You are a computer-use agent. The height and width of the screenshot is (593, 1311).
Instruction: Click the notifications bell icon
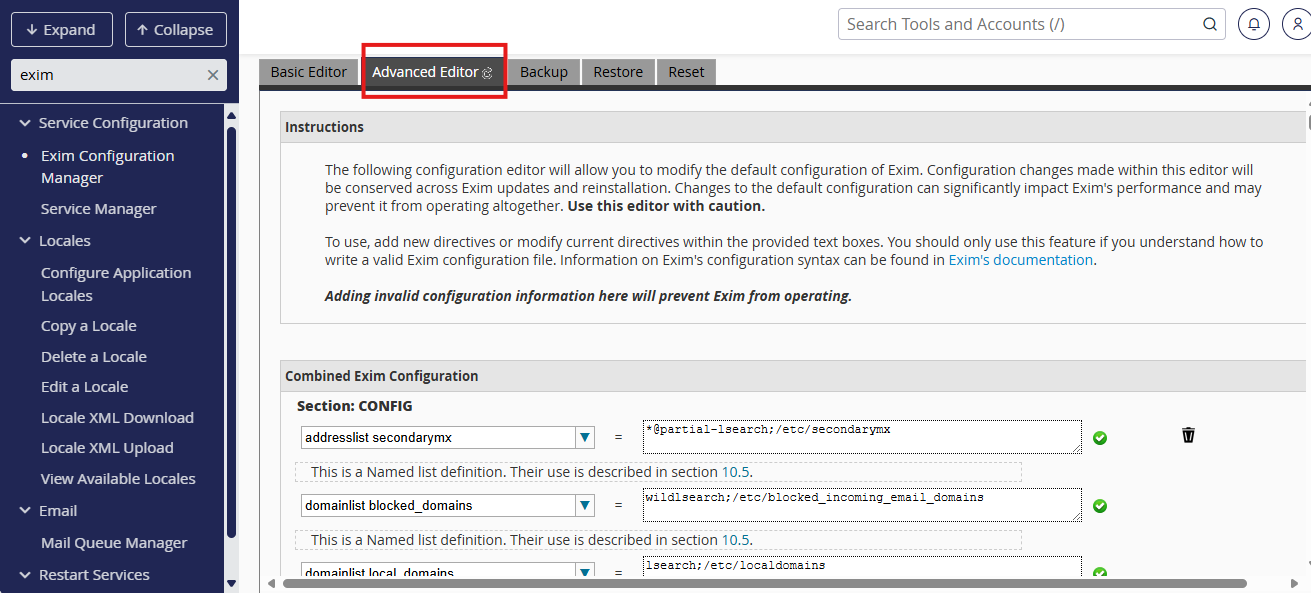point(1253,25)
